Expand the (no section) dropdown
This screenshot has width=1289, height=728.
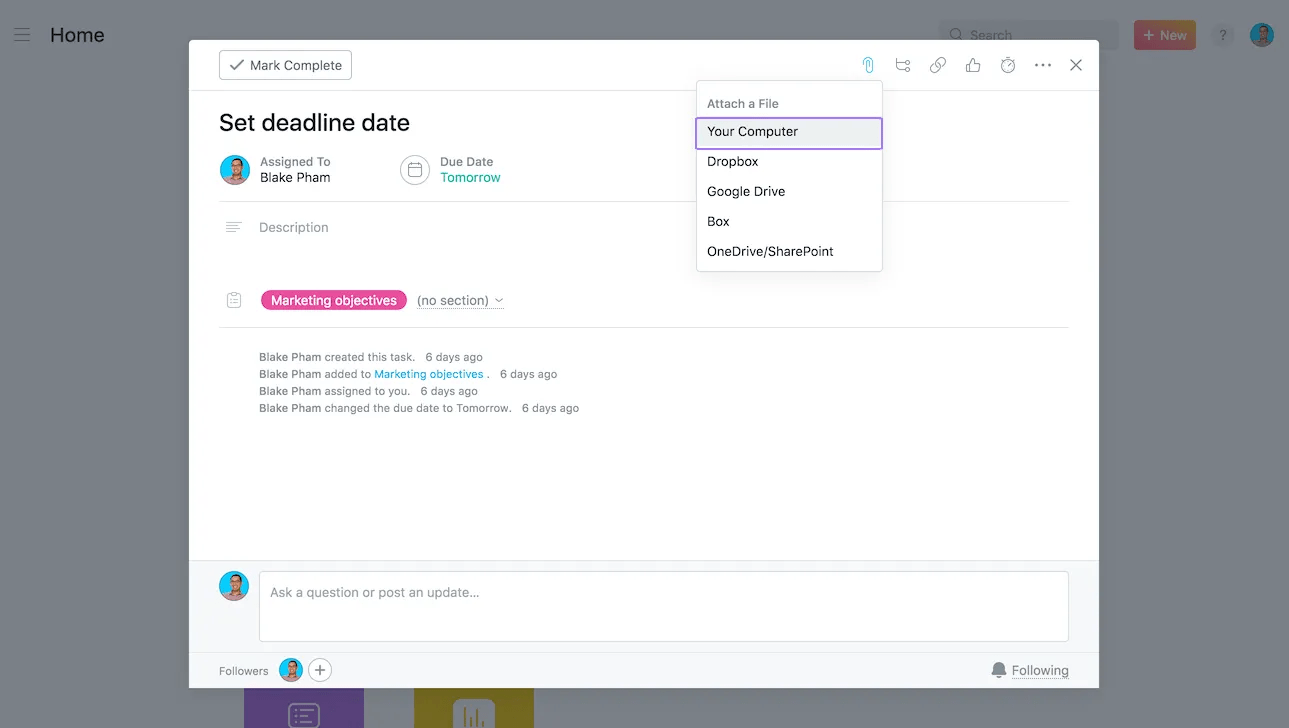point(460,300)
